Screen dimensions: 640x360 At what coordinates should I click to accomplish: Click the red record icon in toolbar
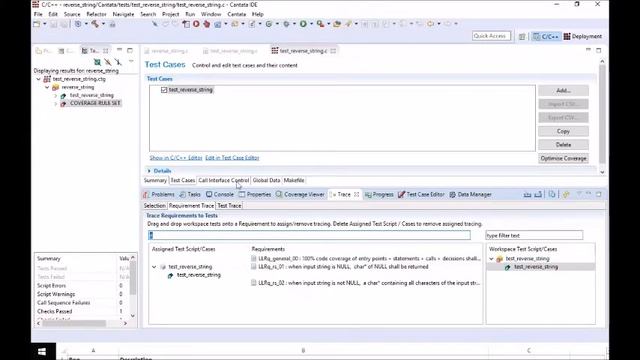(196, 24)
